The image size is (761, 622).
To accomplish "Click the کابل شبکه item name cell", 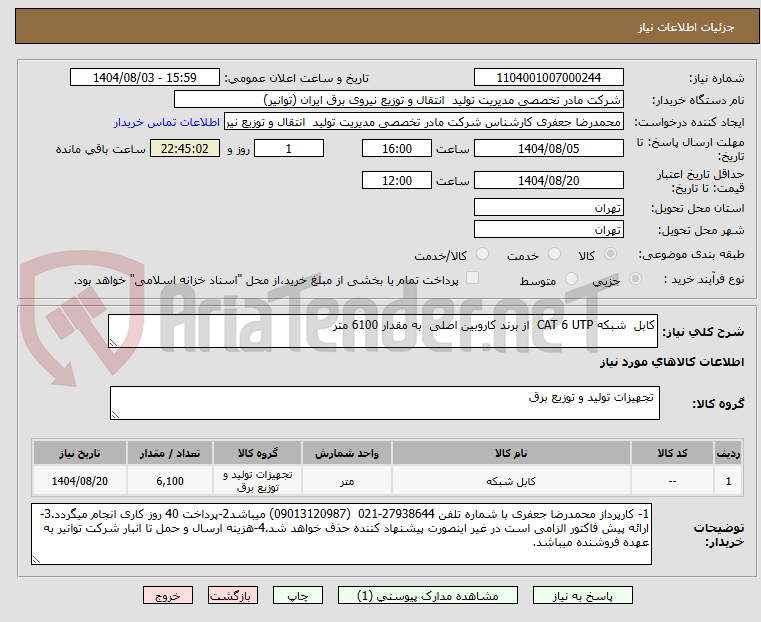I will click(x=511, y=481).
